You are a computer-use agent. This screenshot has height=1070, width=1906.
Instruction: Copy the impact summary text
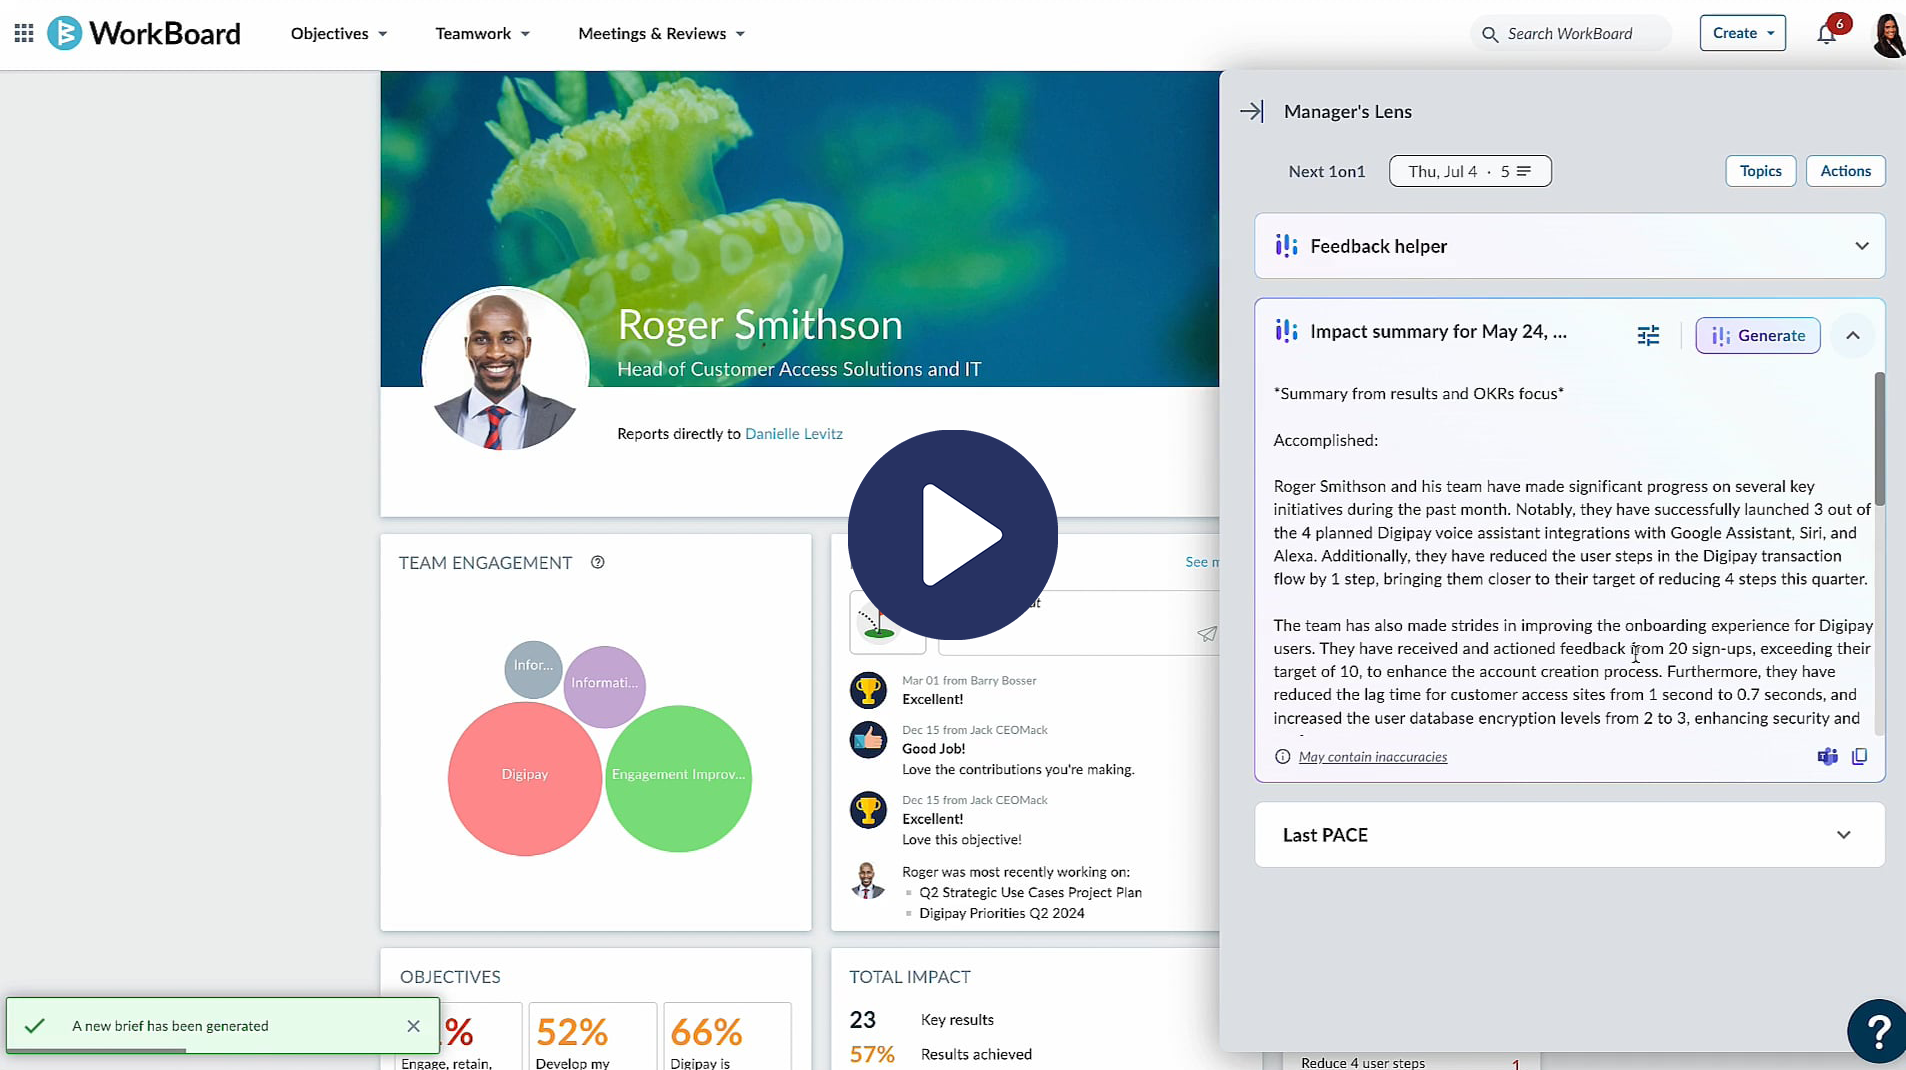click(x=1859, y=756)
